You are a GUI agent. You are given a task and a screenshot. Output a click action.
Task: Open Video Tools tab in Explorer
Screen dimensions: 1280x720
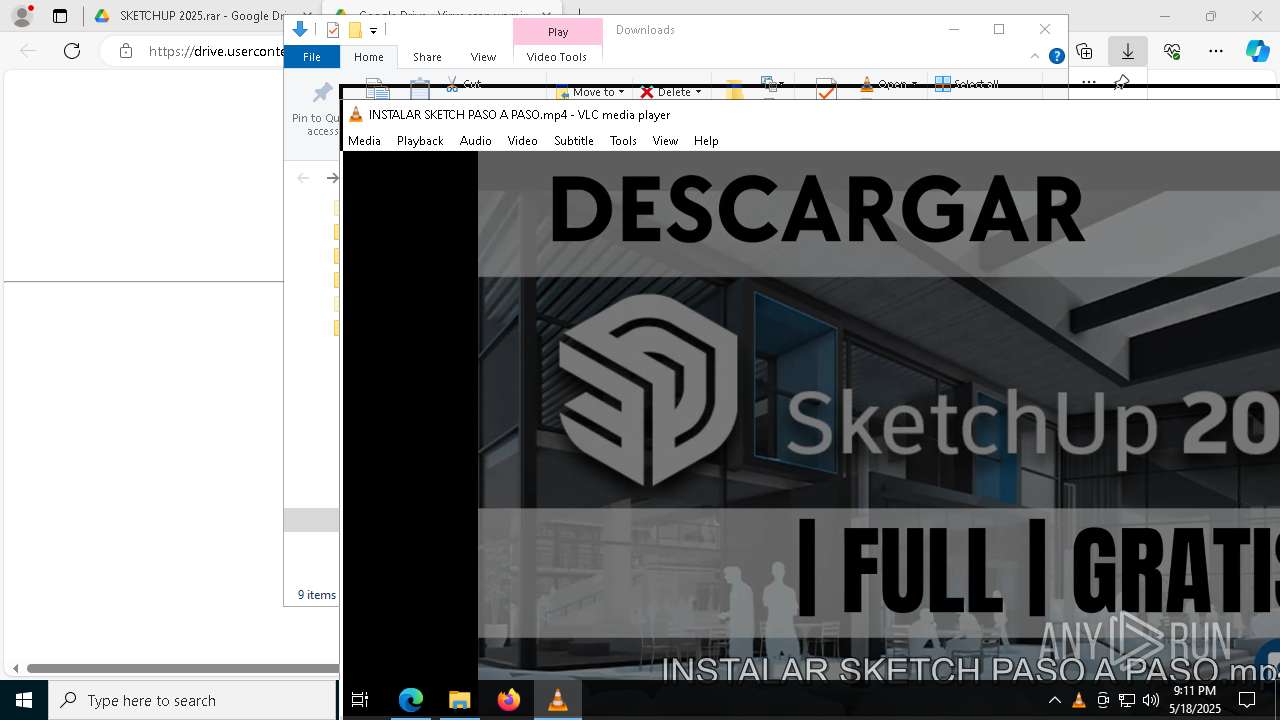tap(557, 57)
